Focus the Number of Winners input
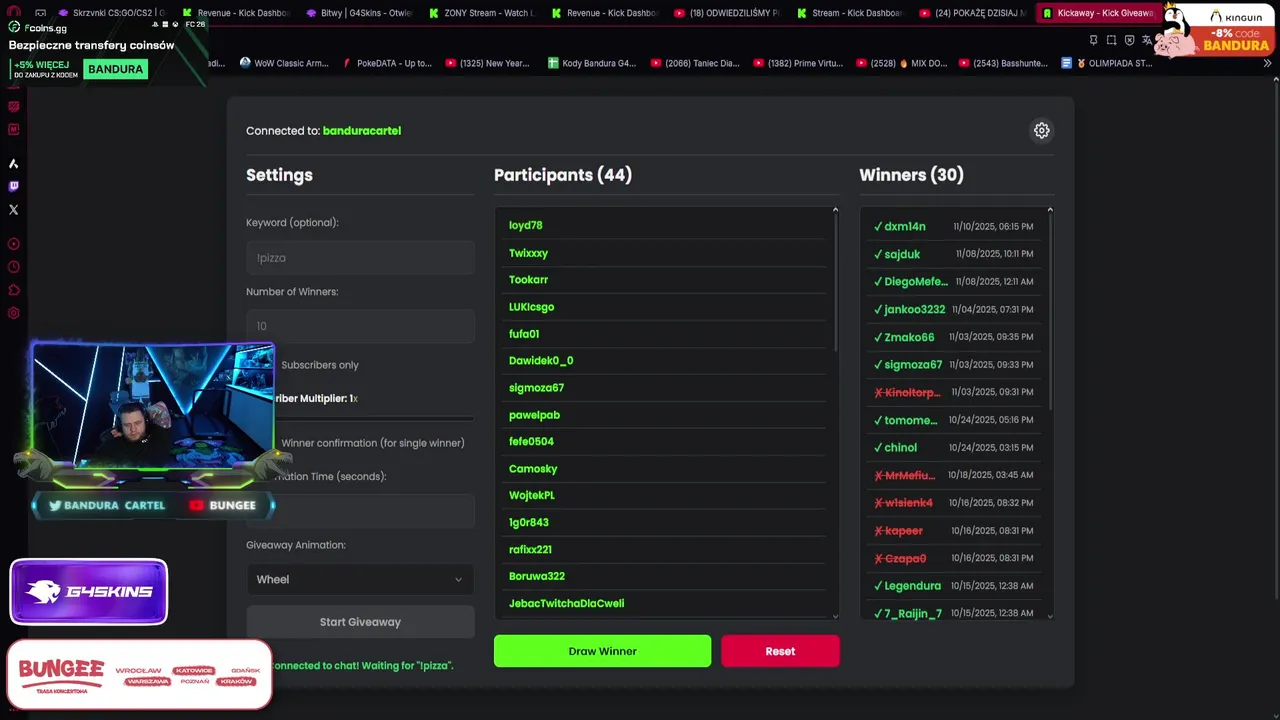The width and height of the screenshot is (1280, 720). pyautogui.click(x=360, y=326)
